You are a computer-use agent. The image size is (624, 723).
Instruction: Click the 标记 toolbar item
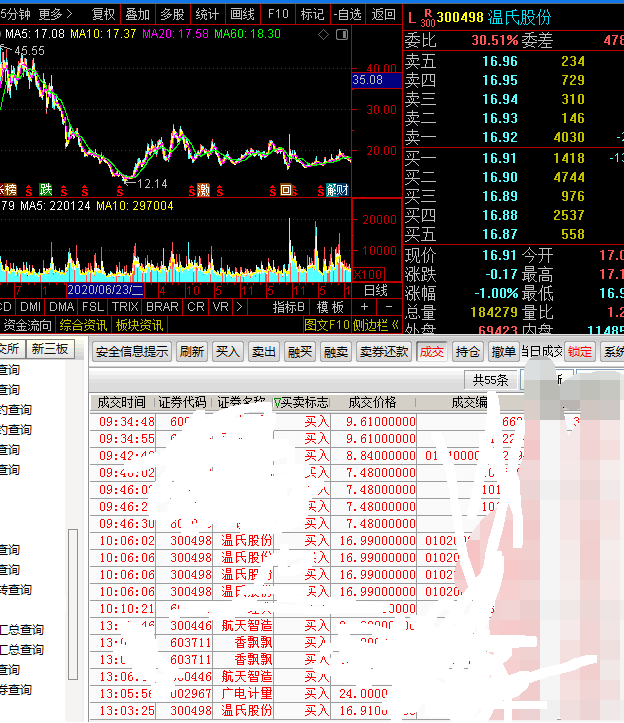[x=313, y=14]
